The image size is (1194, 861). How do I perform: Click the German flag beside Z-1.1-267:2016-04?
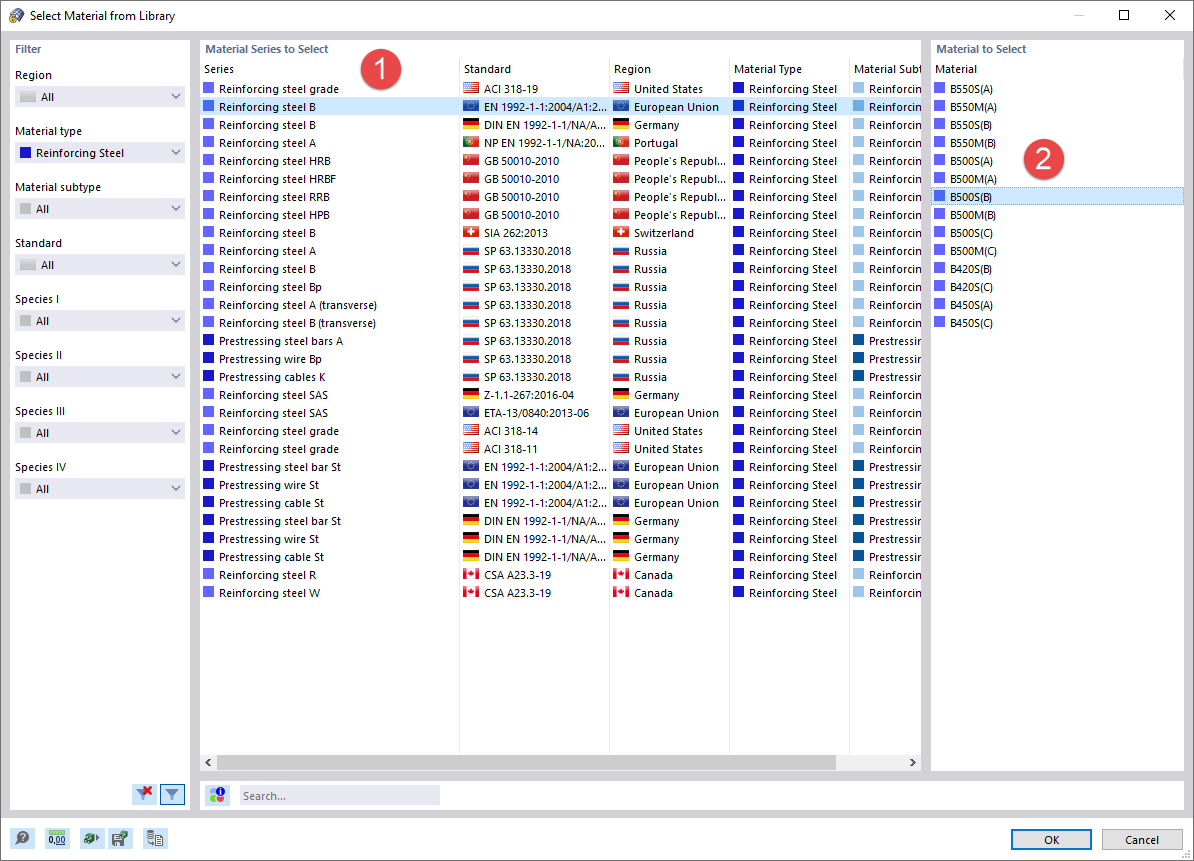coord(471,394)
